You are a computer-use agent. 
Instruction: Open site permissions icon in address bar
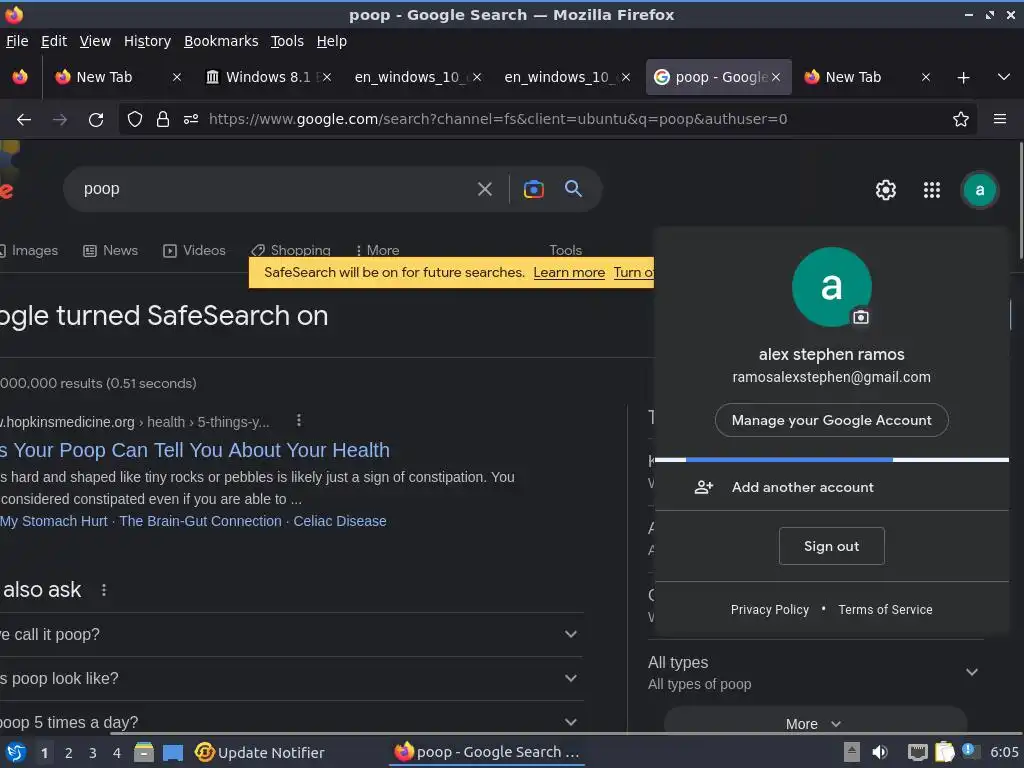[x=191, y=119]
